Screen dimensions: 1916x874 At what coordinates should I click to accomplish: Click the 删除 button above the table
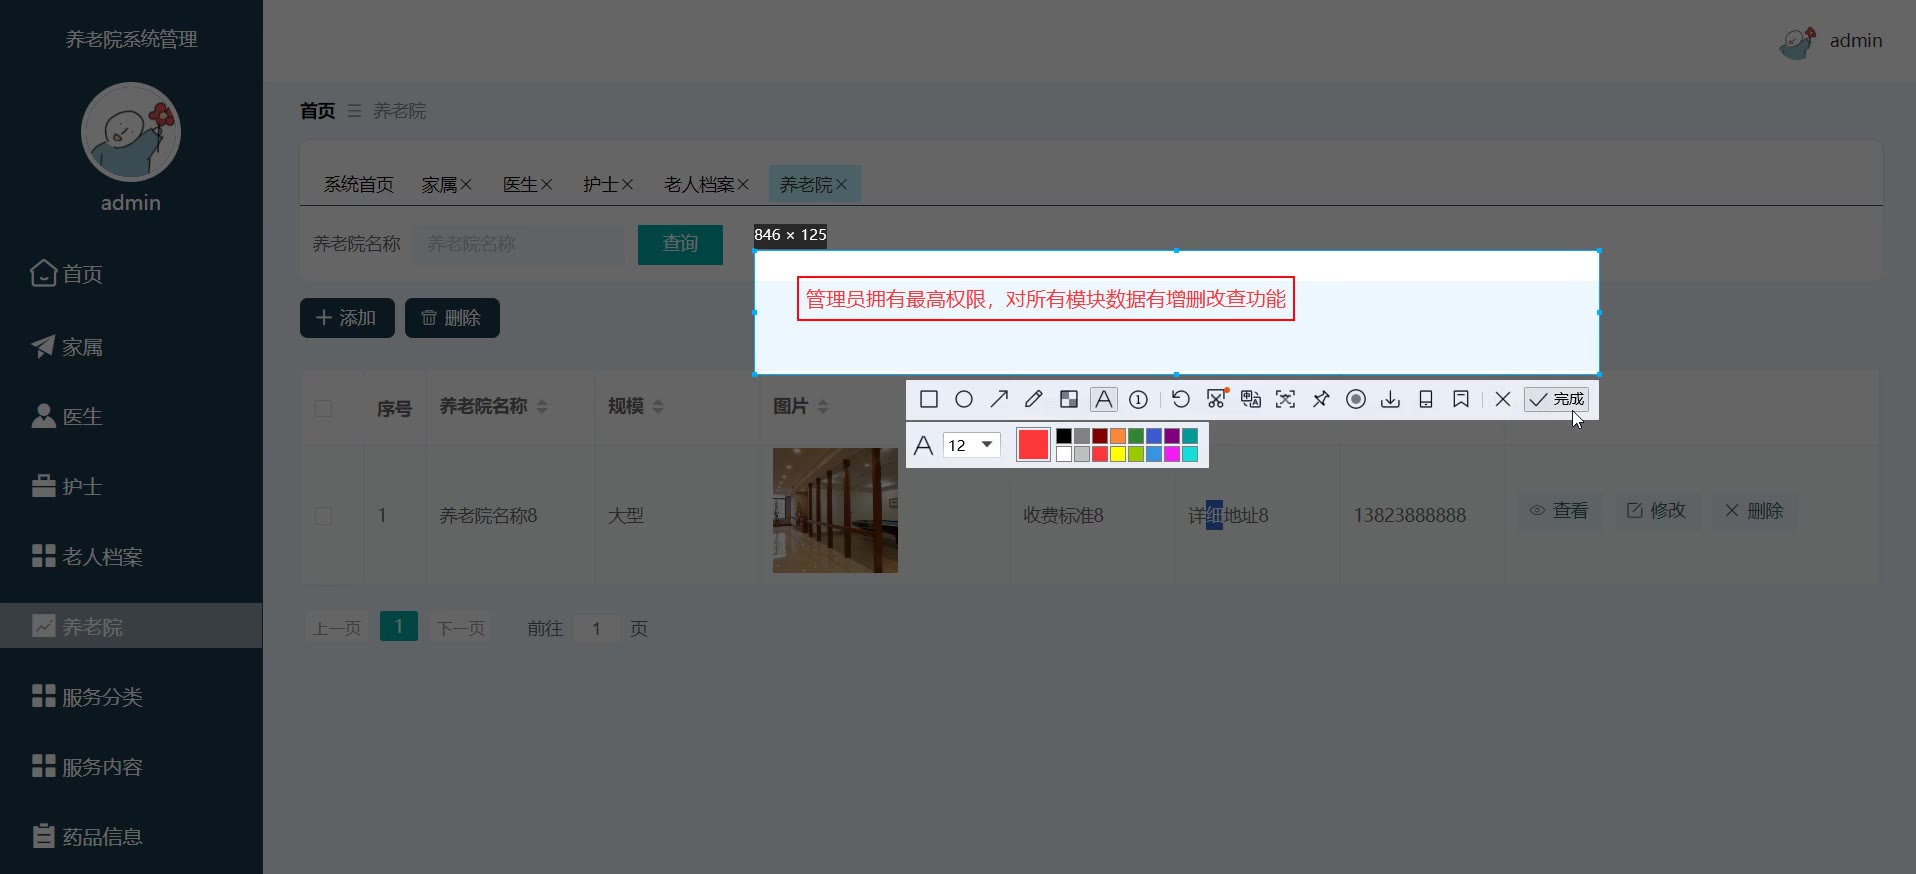coord(452,318)
